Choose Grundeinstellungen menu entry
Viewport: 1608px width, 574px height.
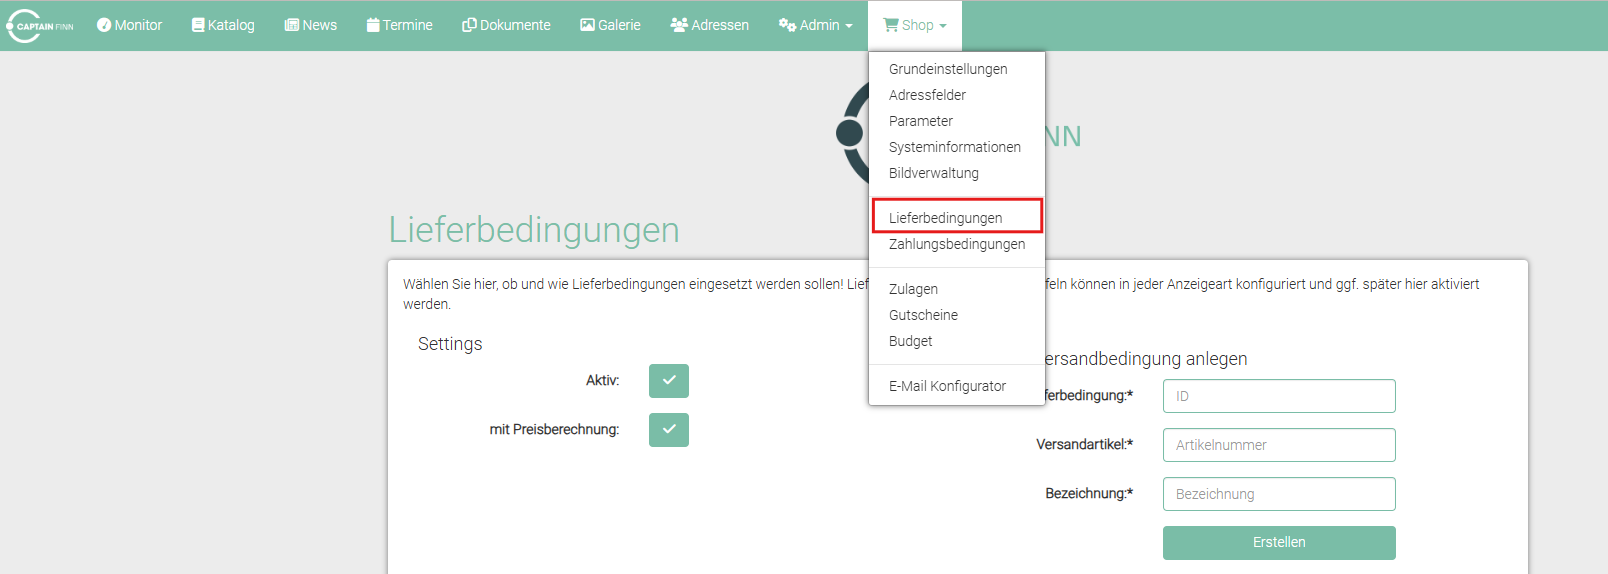click(947, 69)
